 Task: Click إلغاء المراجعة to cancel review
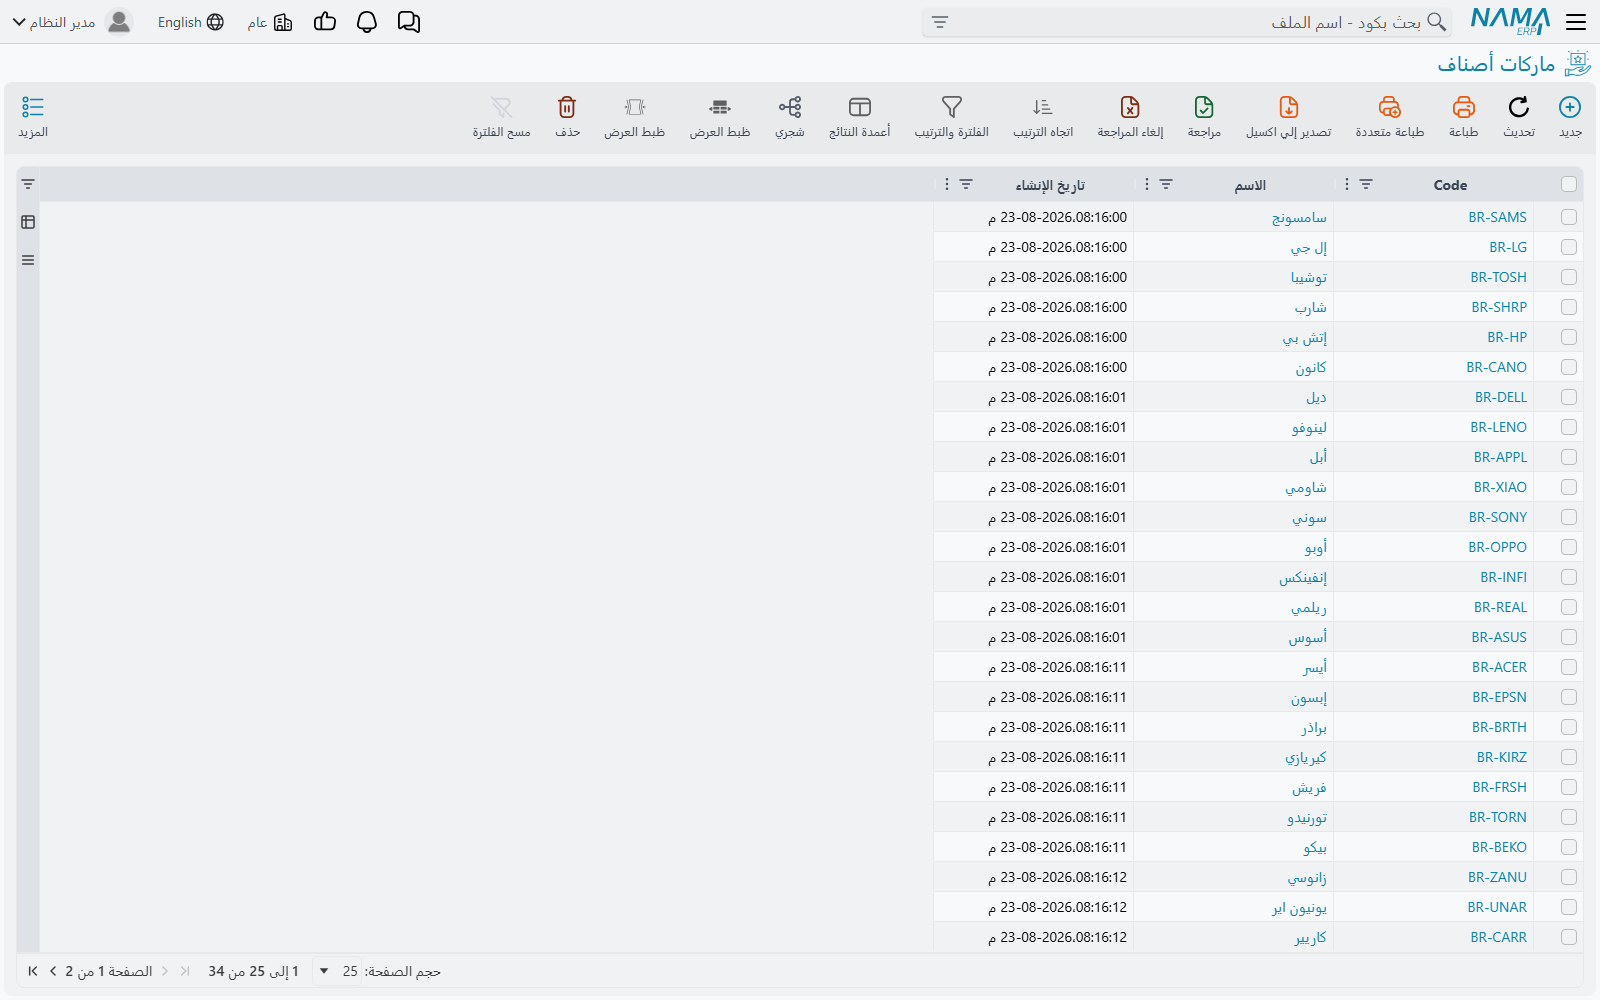click(x=1130, y=117)
